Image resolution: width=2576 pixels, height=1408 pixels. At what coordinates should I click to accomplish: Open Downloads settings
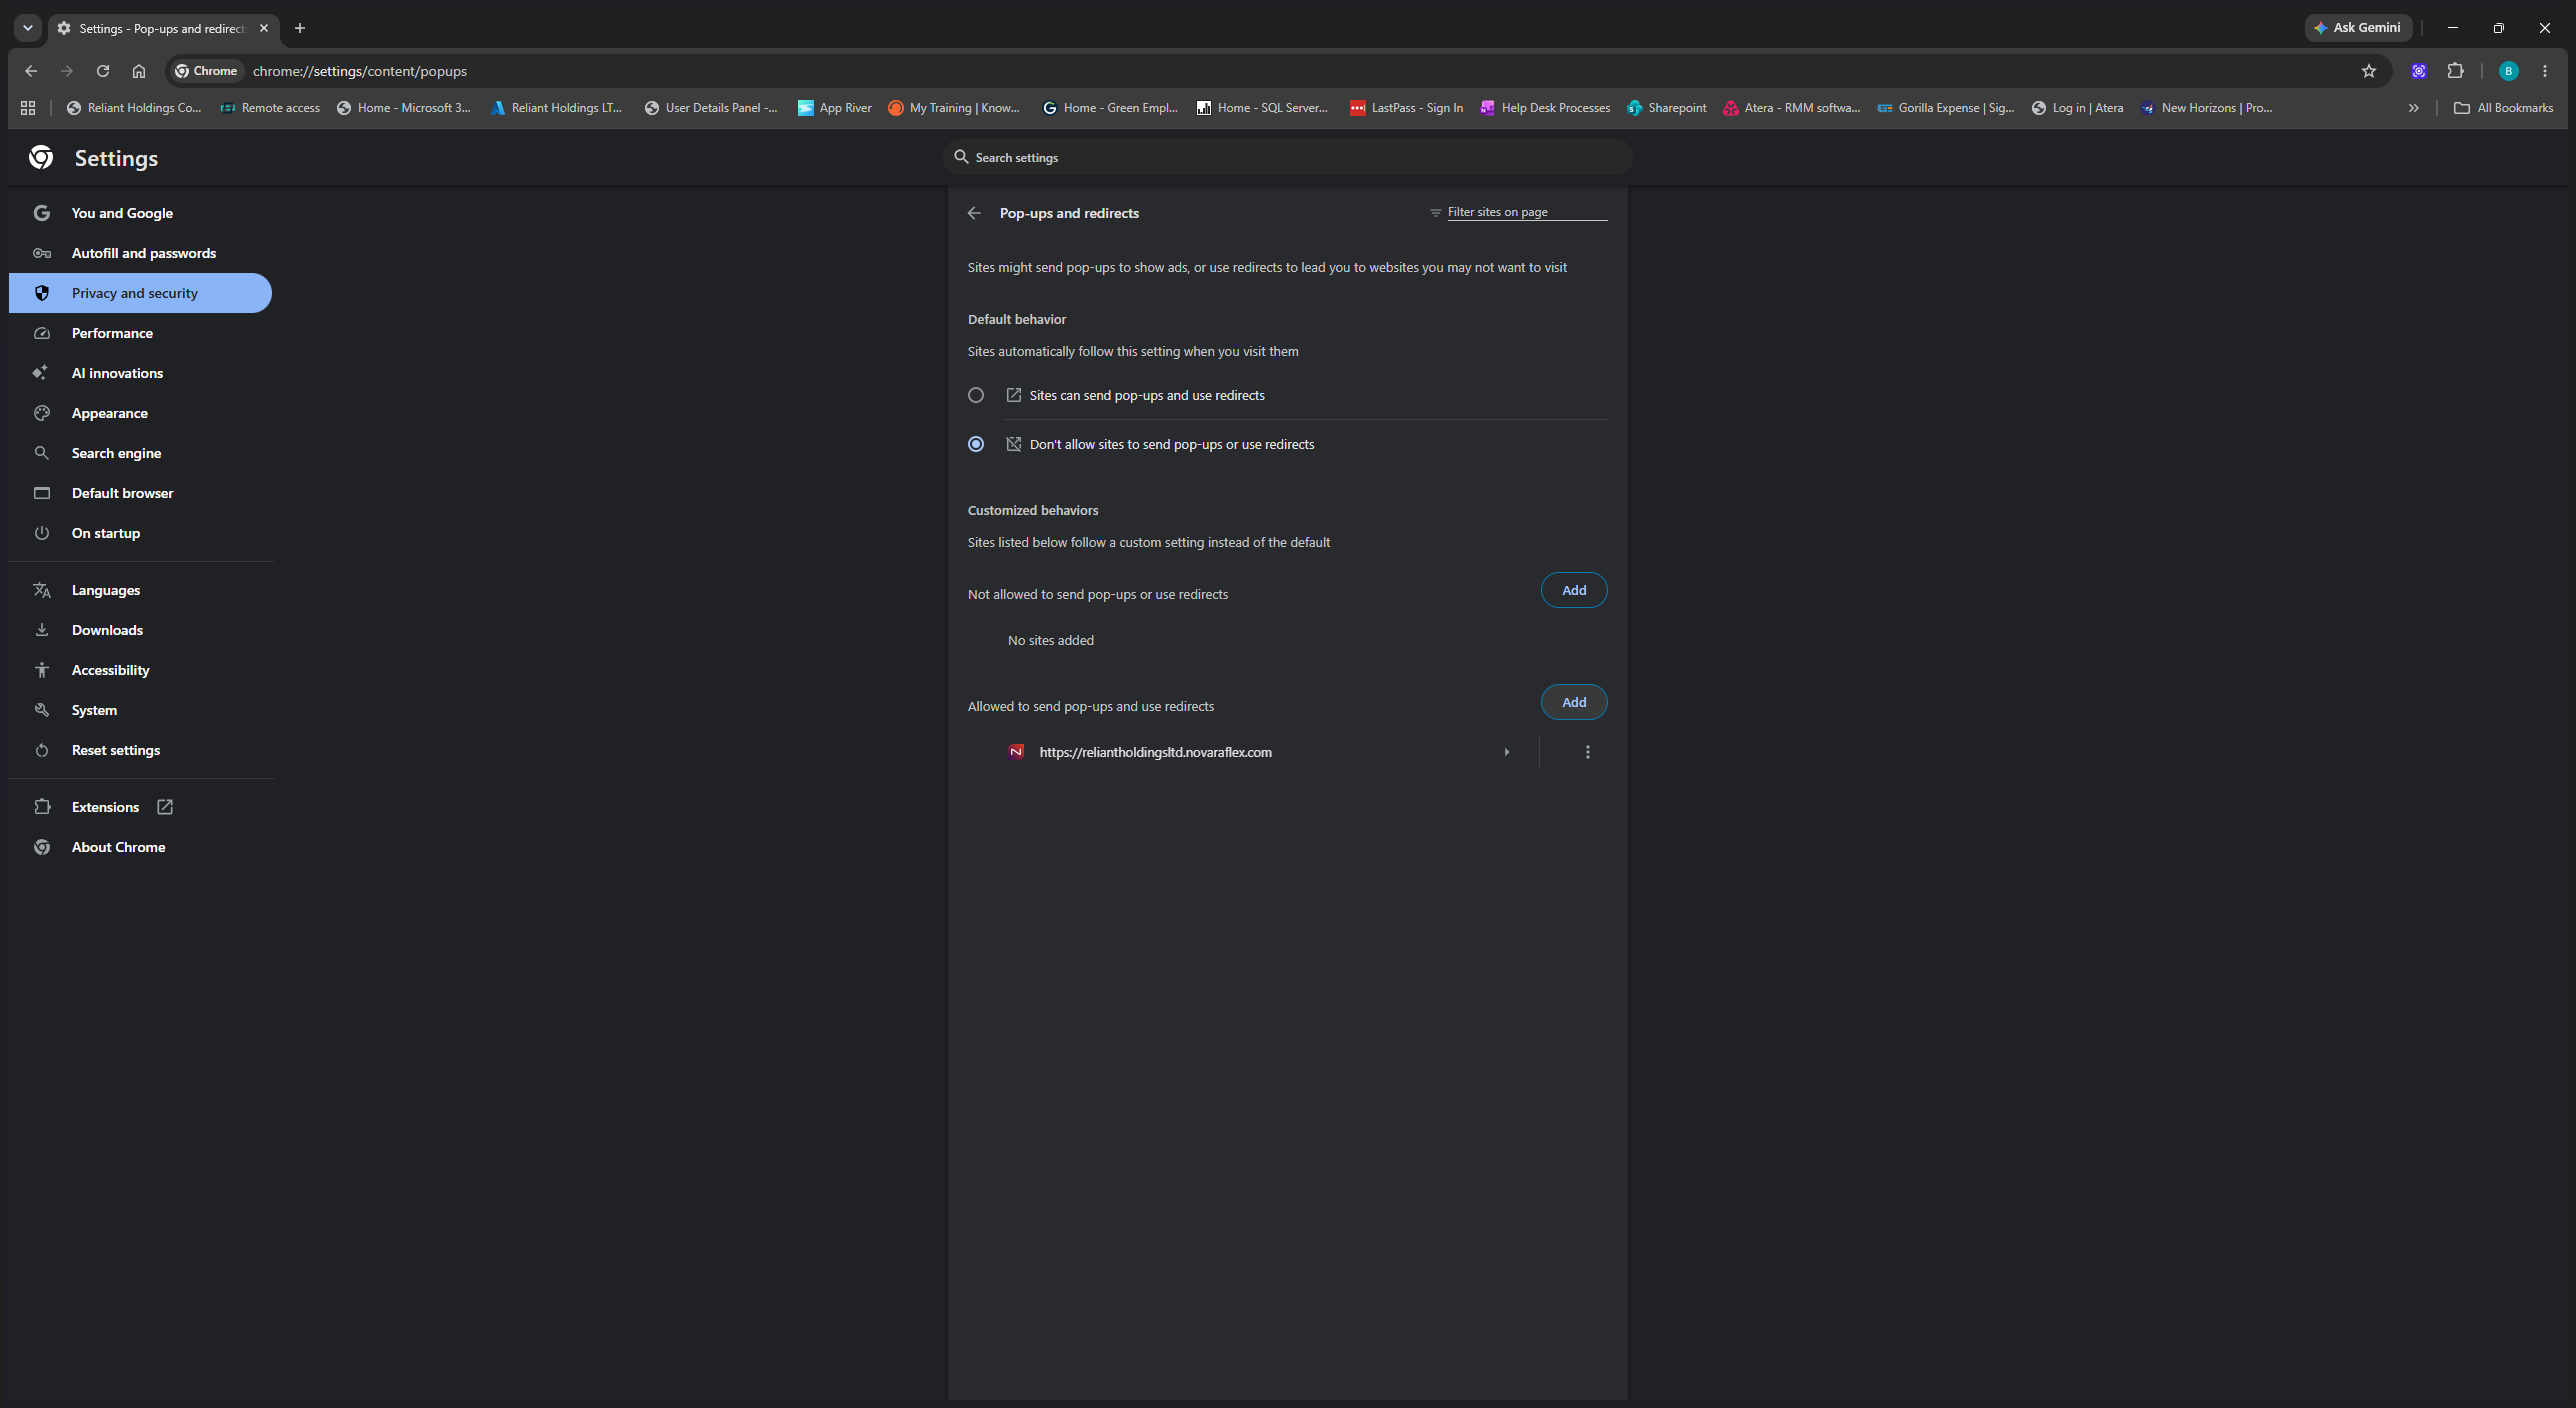point(140,630)
